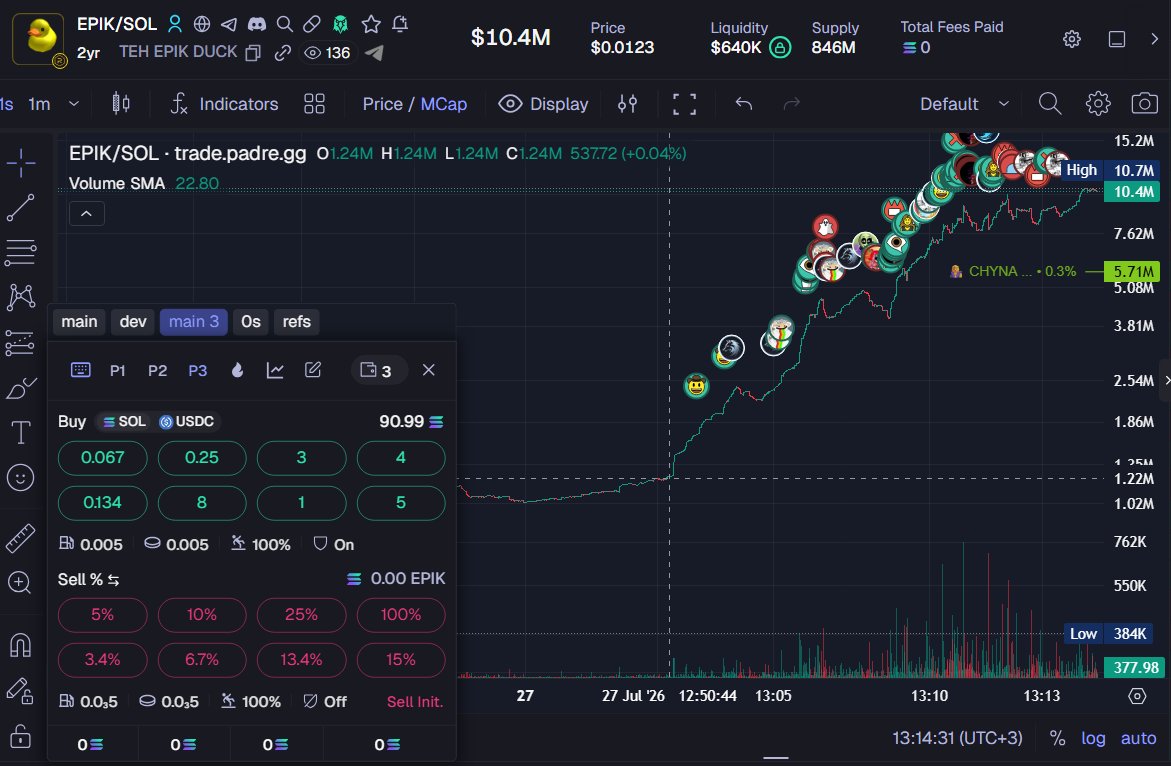Set a price alert with bell icon
Image resolution: width=1171 pixels, height=766 pixels.
tap(400, 24)
